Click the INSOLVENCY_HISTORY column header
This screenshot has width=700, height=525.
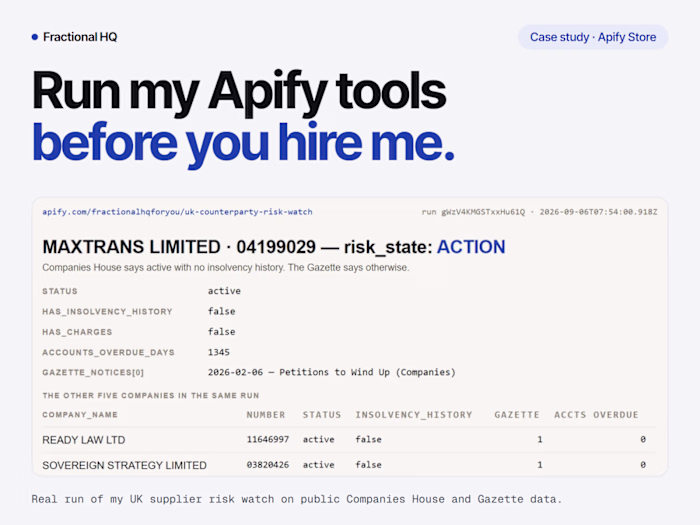tap(414, 415)
